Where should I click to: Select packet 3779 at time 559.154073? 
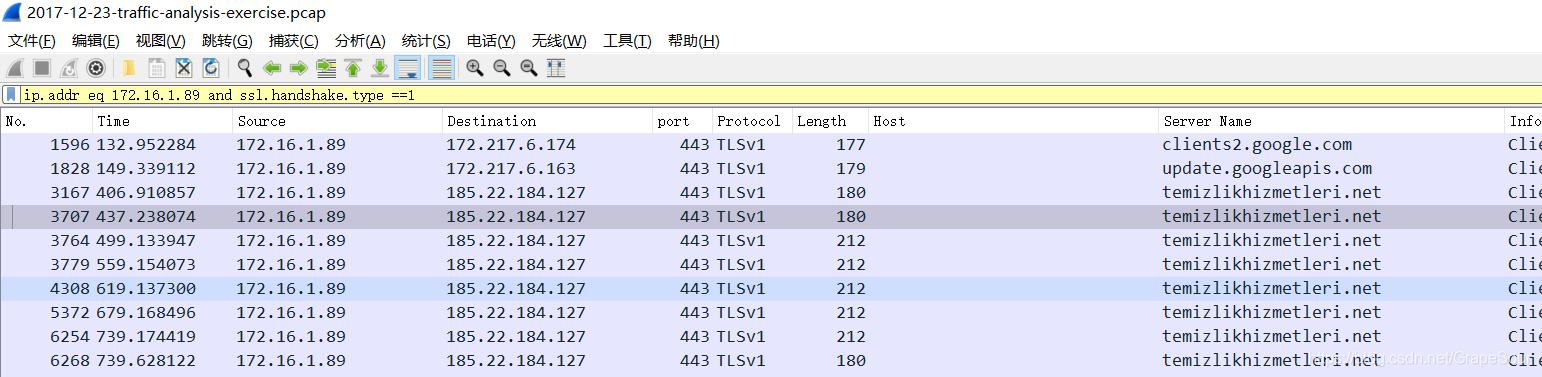771,264
